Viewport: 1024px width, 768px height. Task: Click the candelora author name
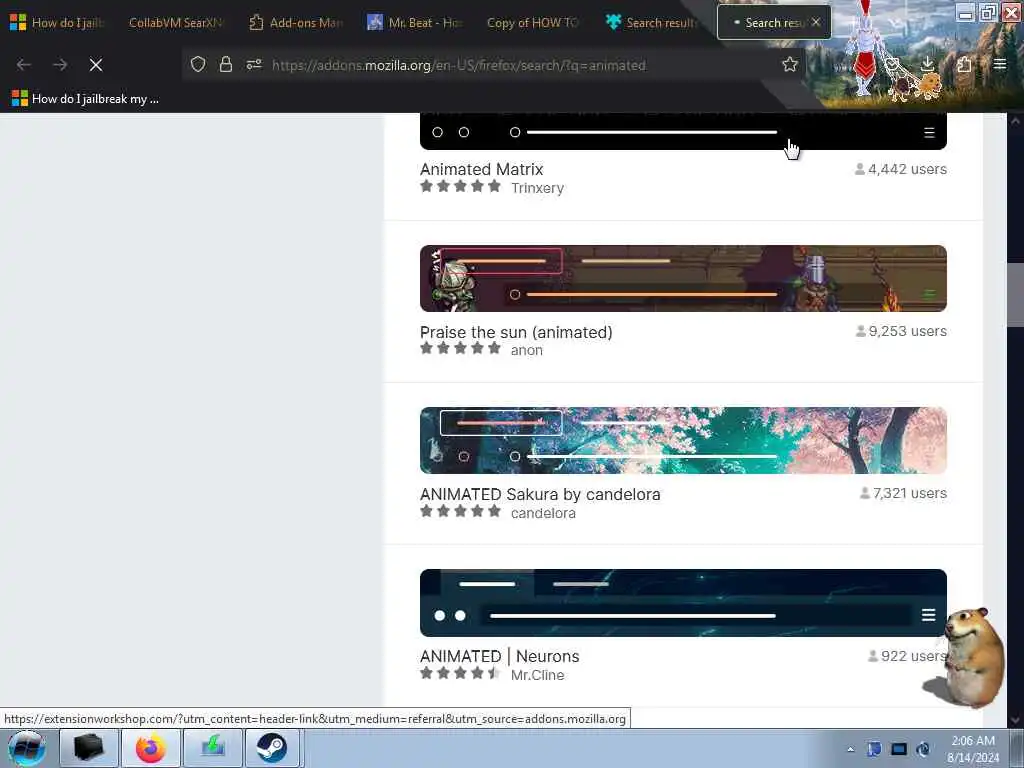pyautogui.click(x=543, y=513)
